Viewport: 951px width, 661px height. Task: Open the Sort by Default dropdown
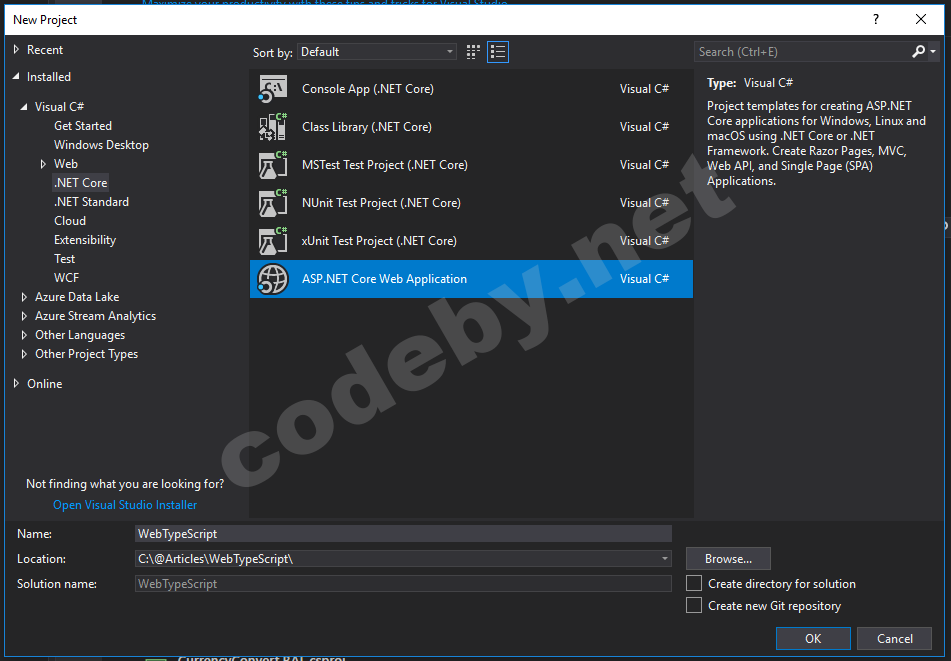[377, 52]
